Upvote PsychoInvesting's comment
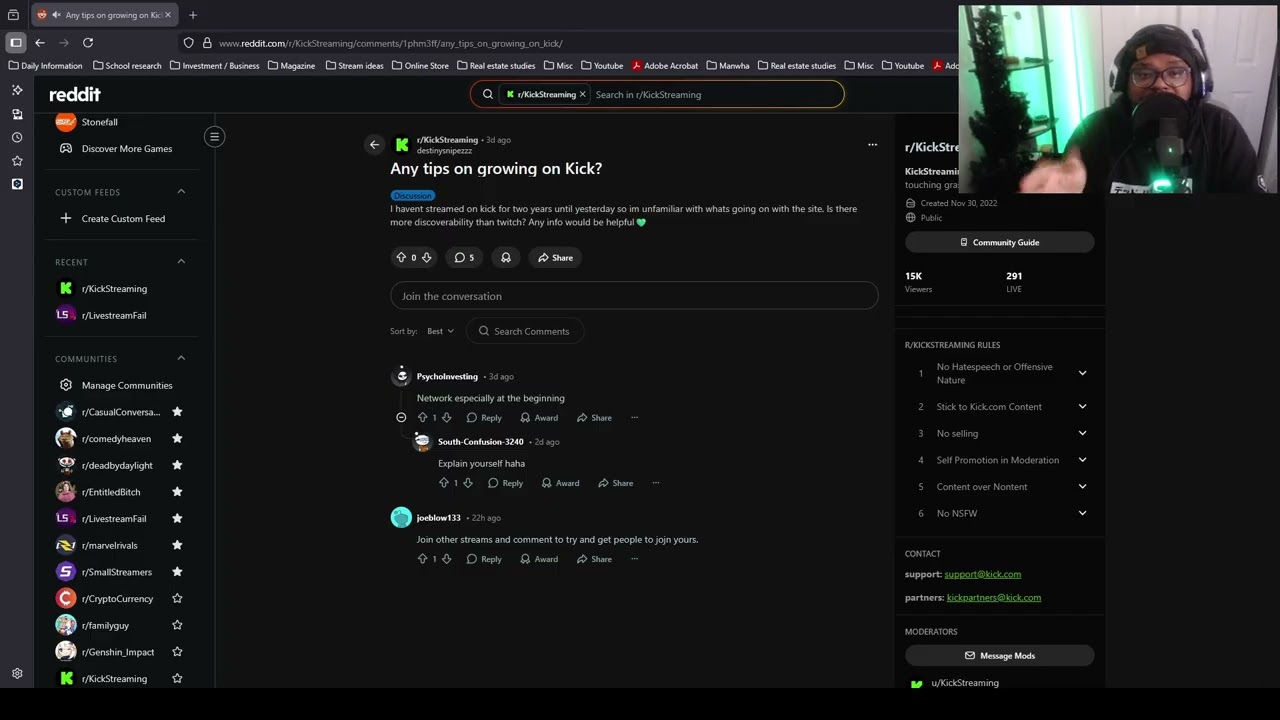 coord(422,418)
